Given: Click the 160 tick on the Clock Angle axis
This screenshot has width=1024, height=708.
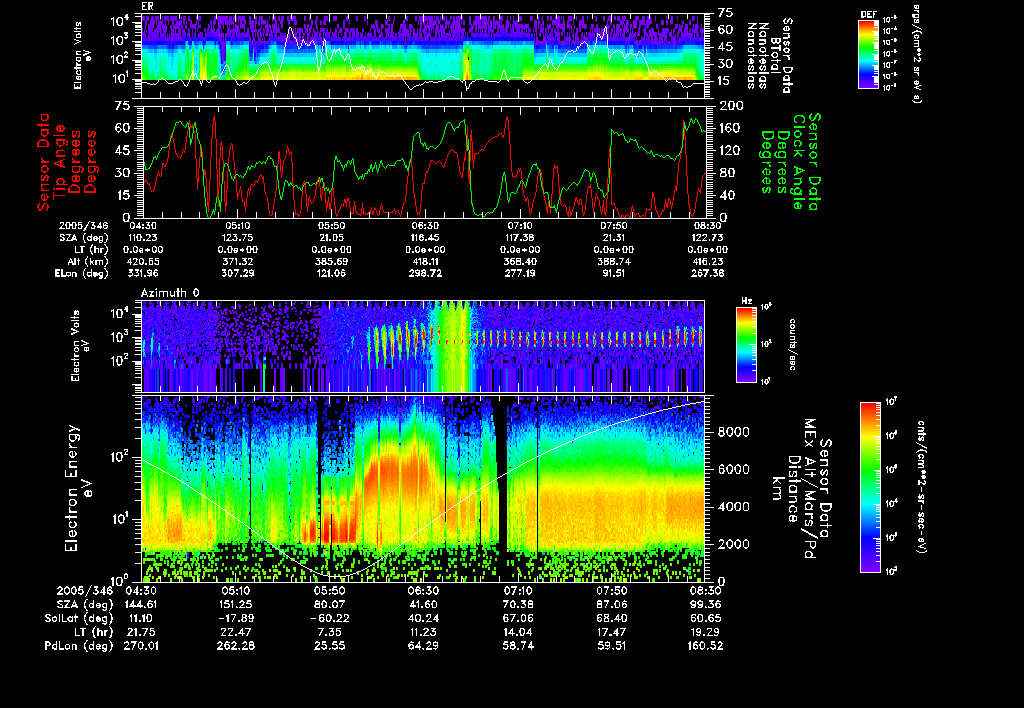Looking at the screenshot, I should click(x=730, y=128).
